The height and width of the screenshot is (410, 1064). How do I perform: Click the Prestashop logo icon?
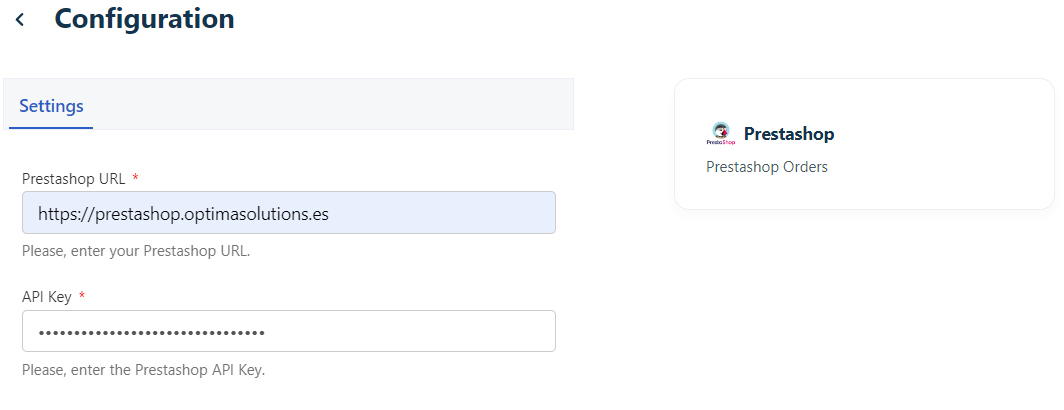pos(721,134)
